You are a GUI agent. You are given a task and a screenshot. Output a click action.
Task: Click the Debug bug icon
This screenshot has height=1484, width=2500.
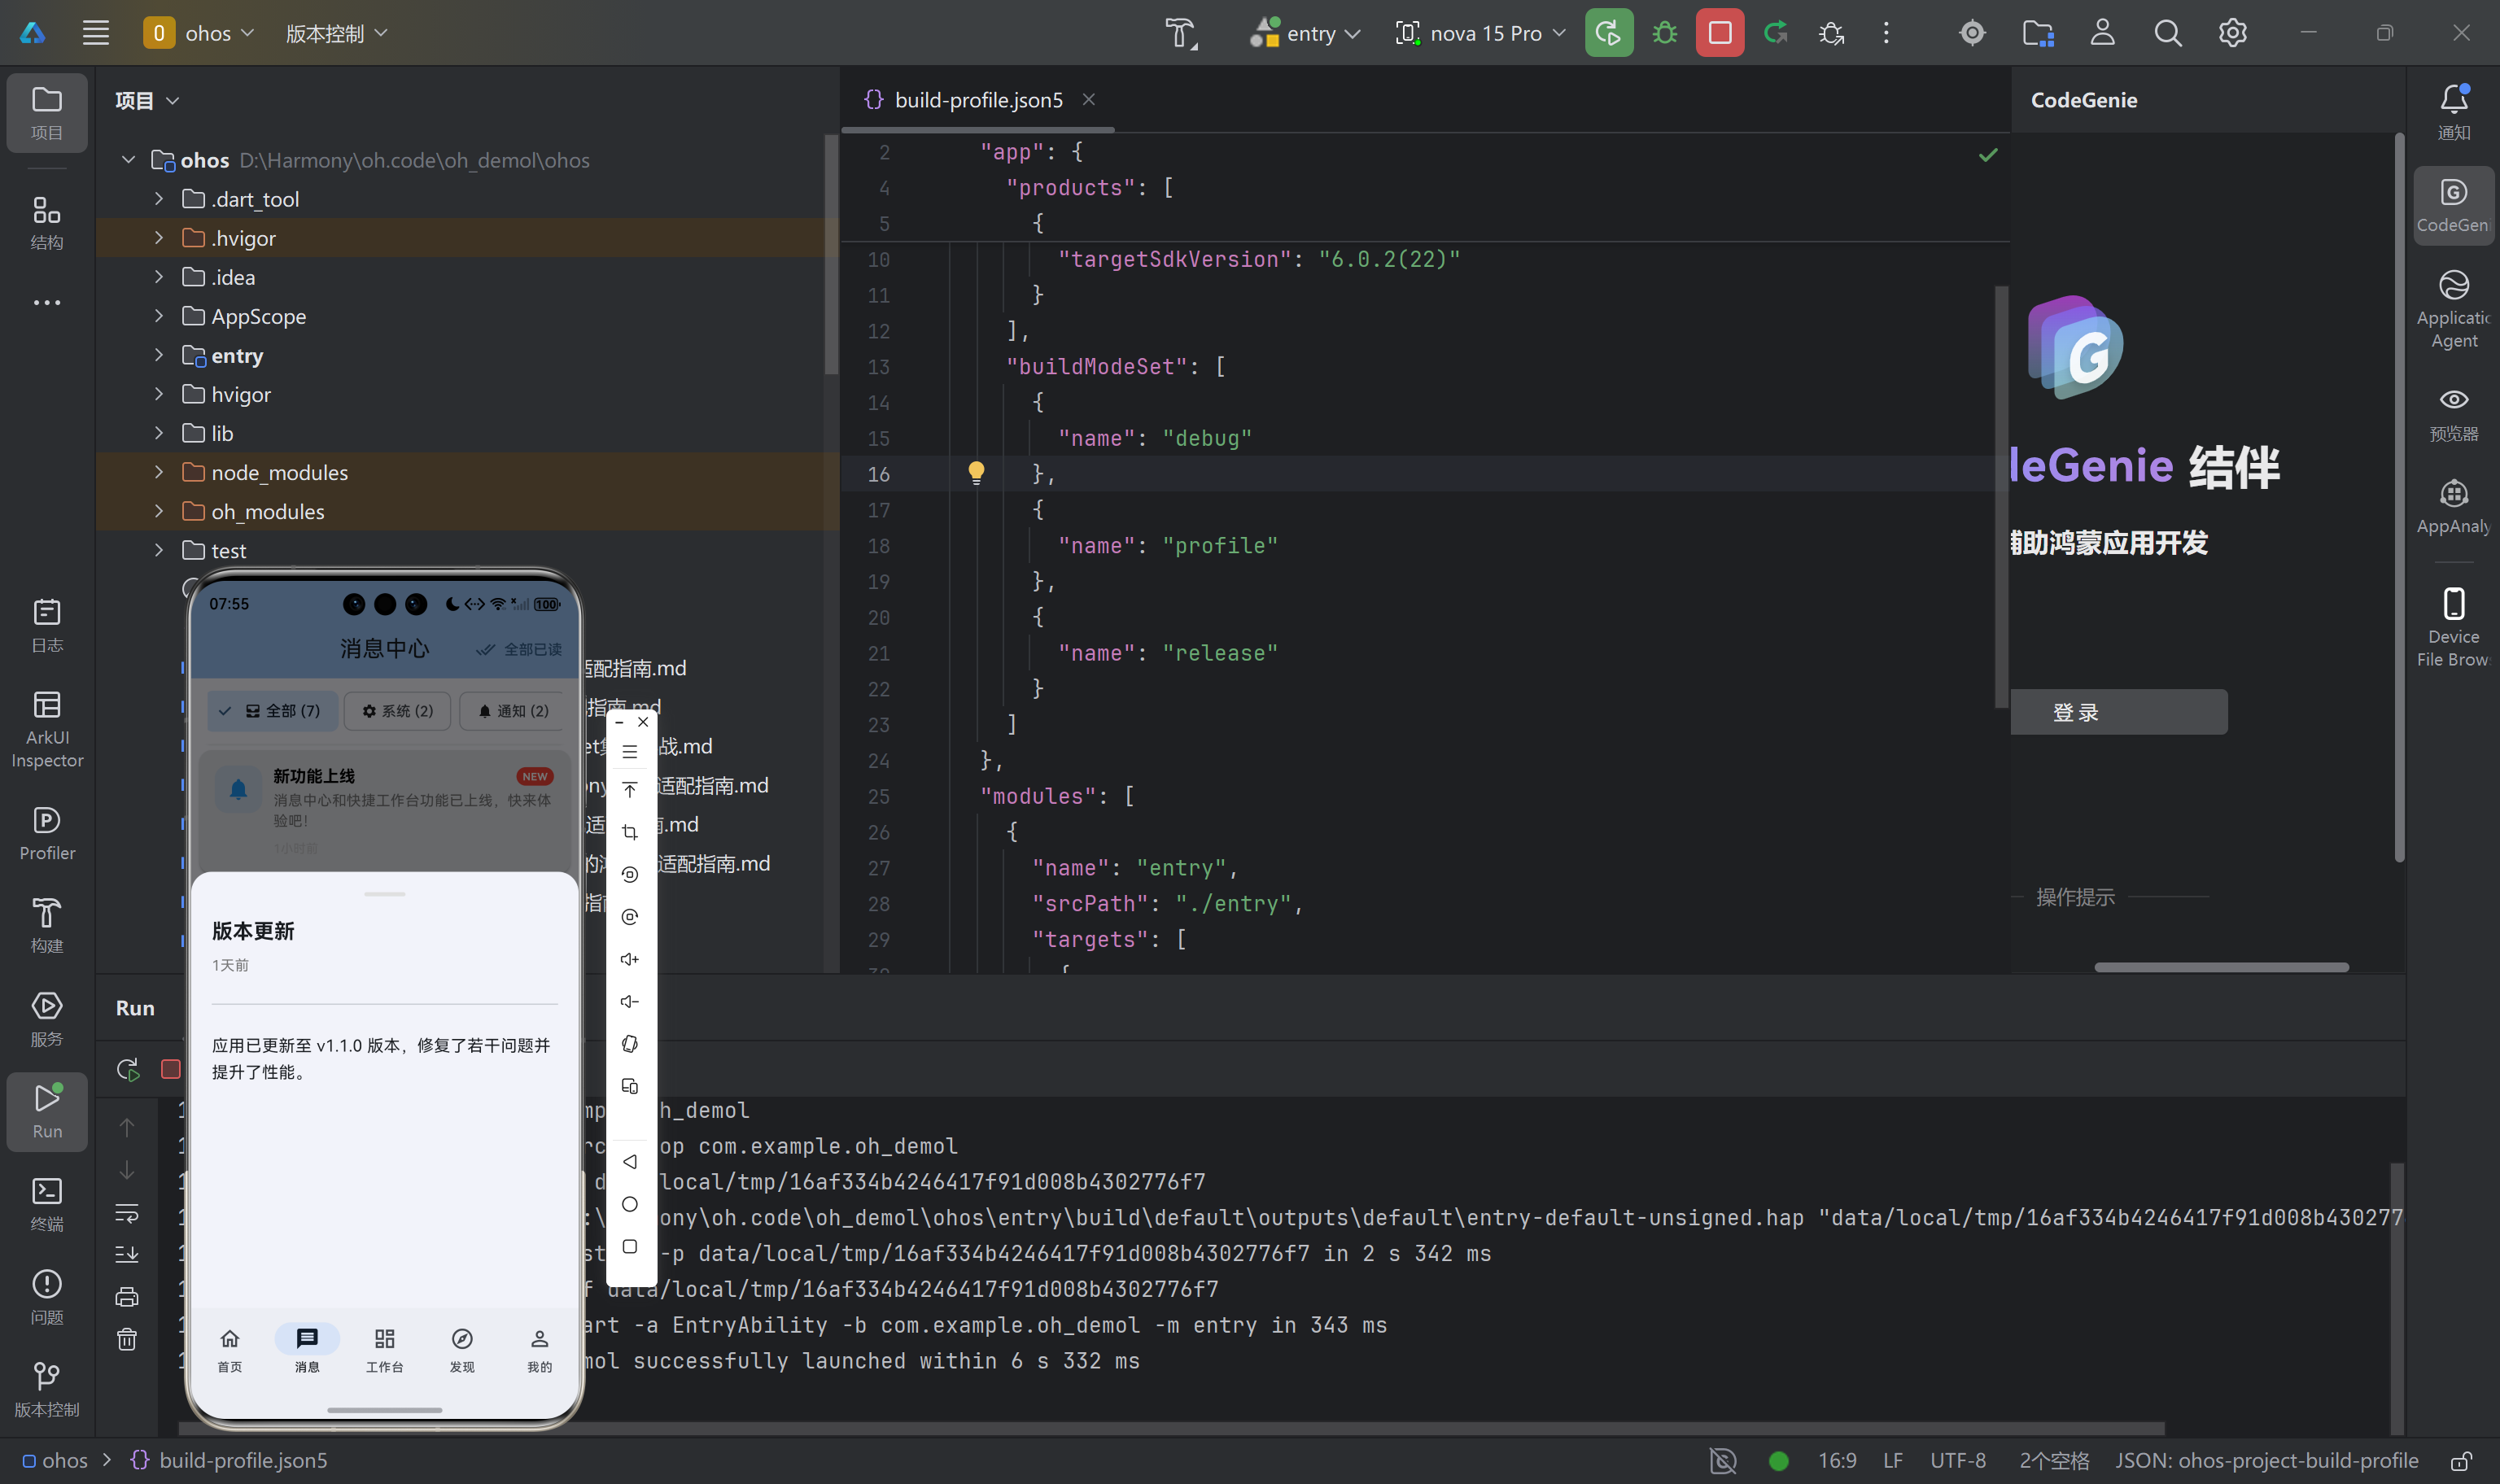[x=1664, y=33]
